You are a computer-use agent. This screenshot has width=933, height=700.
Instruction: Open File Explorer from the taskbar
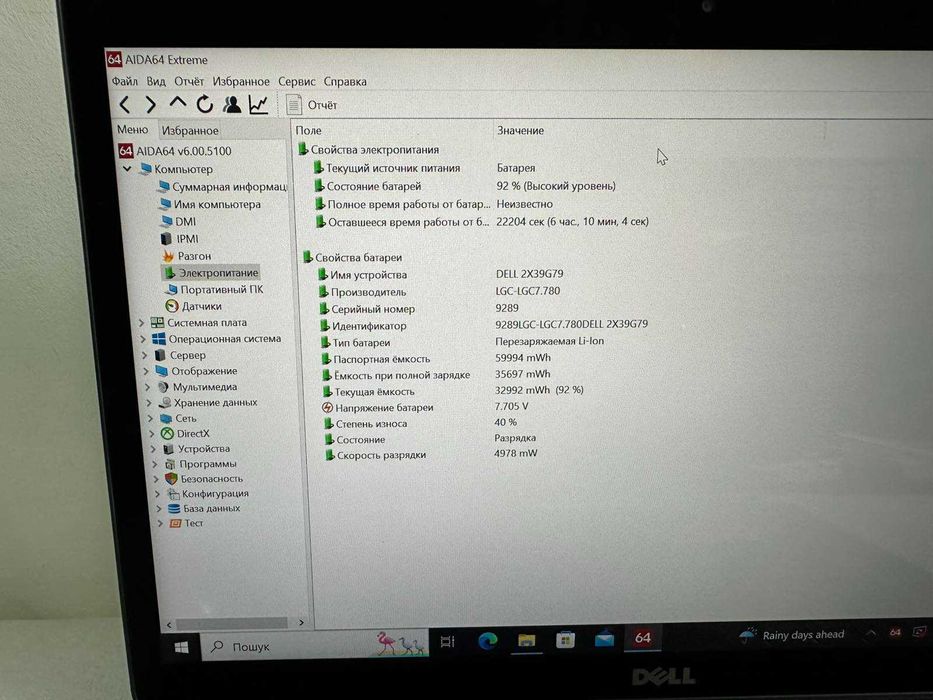point(527,640)
